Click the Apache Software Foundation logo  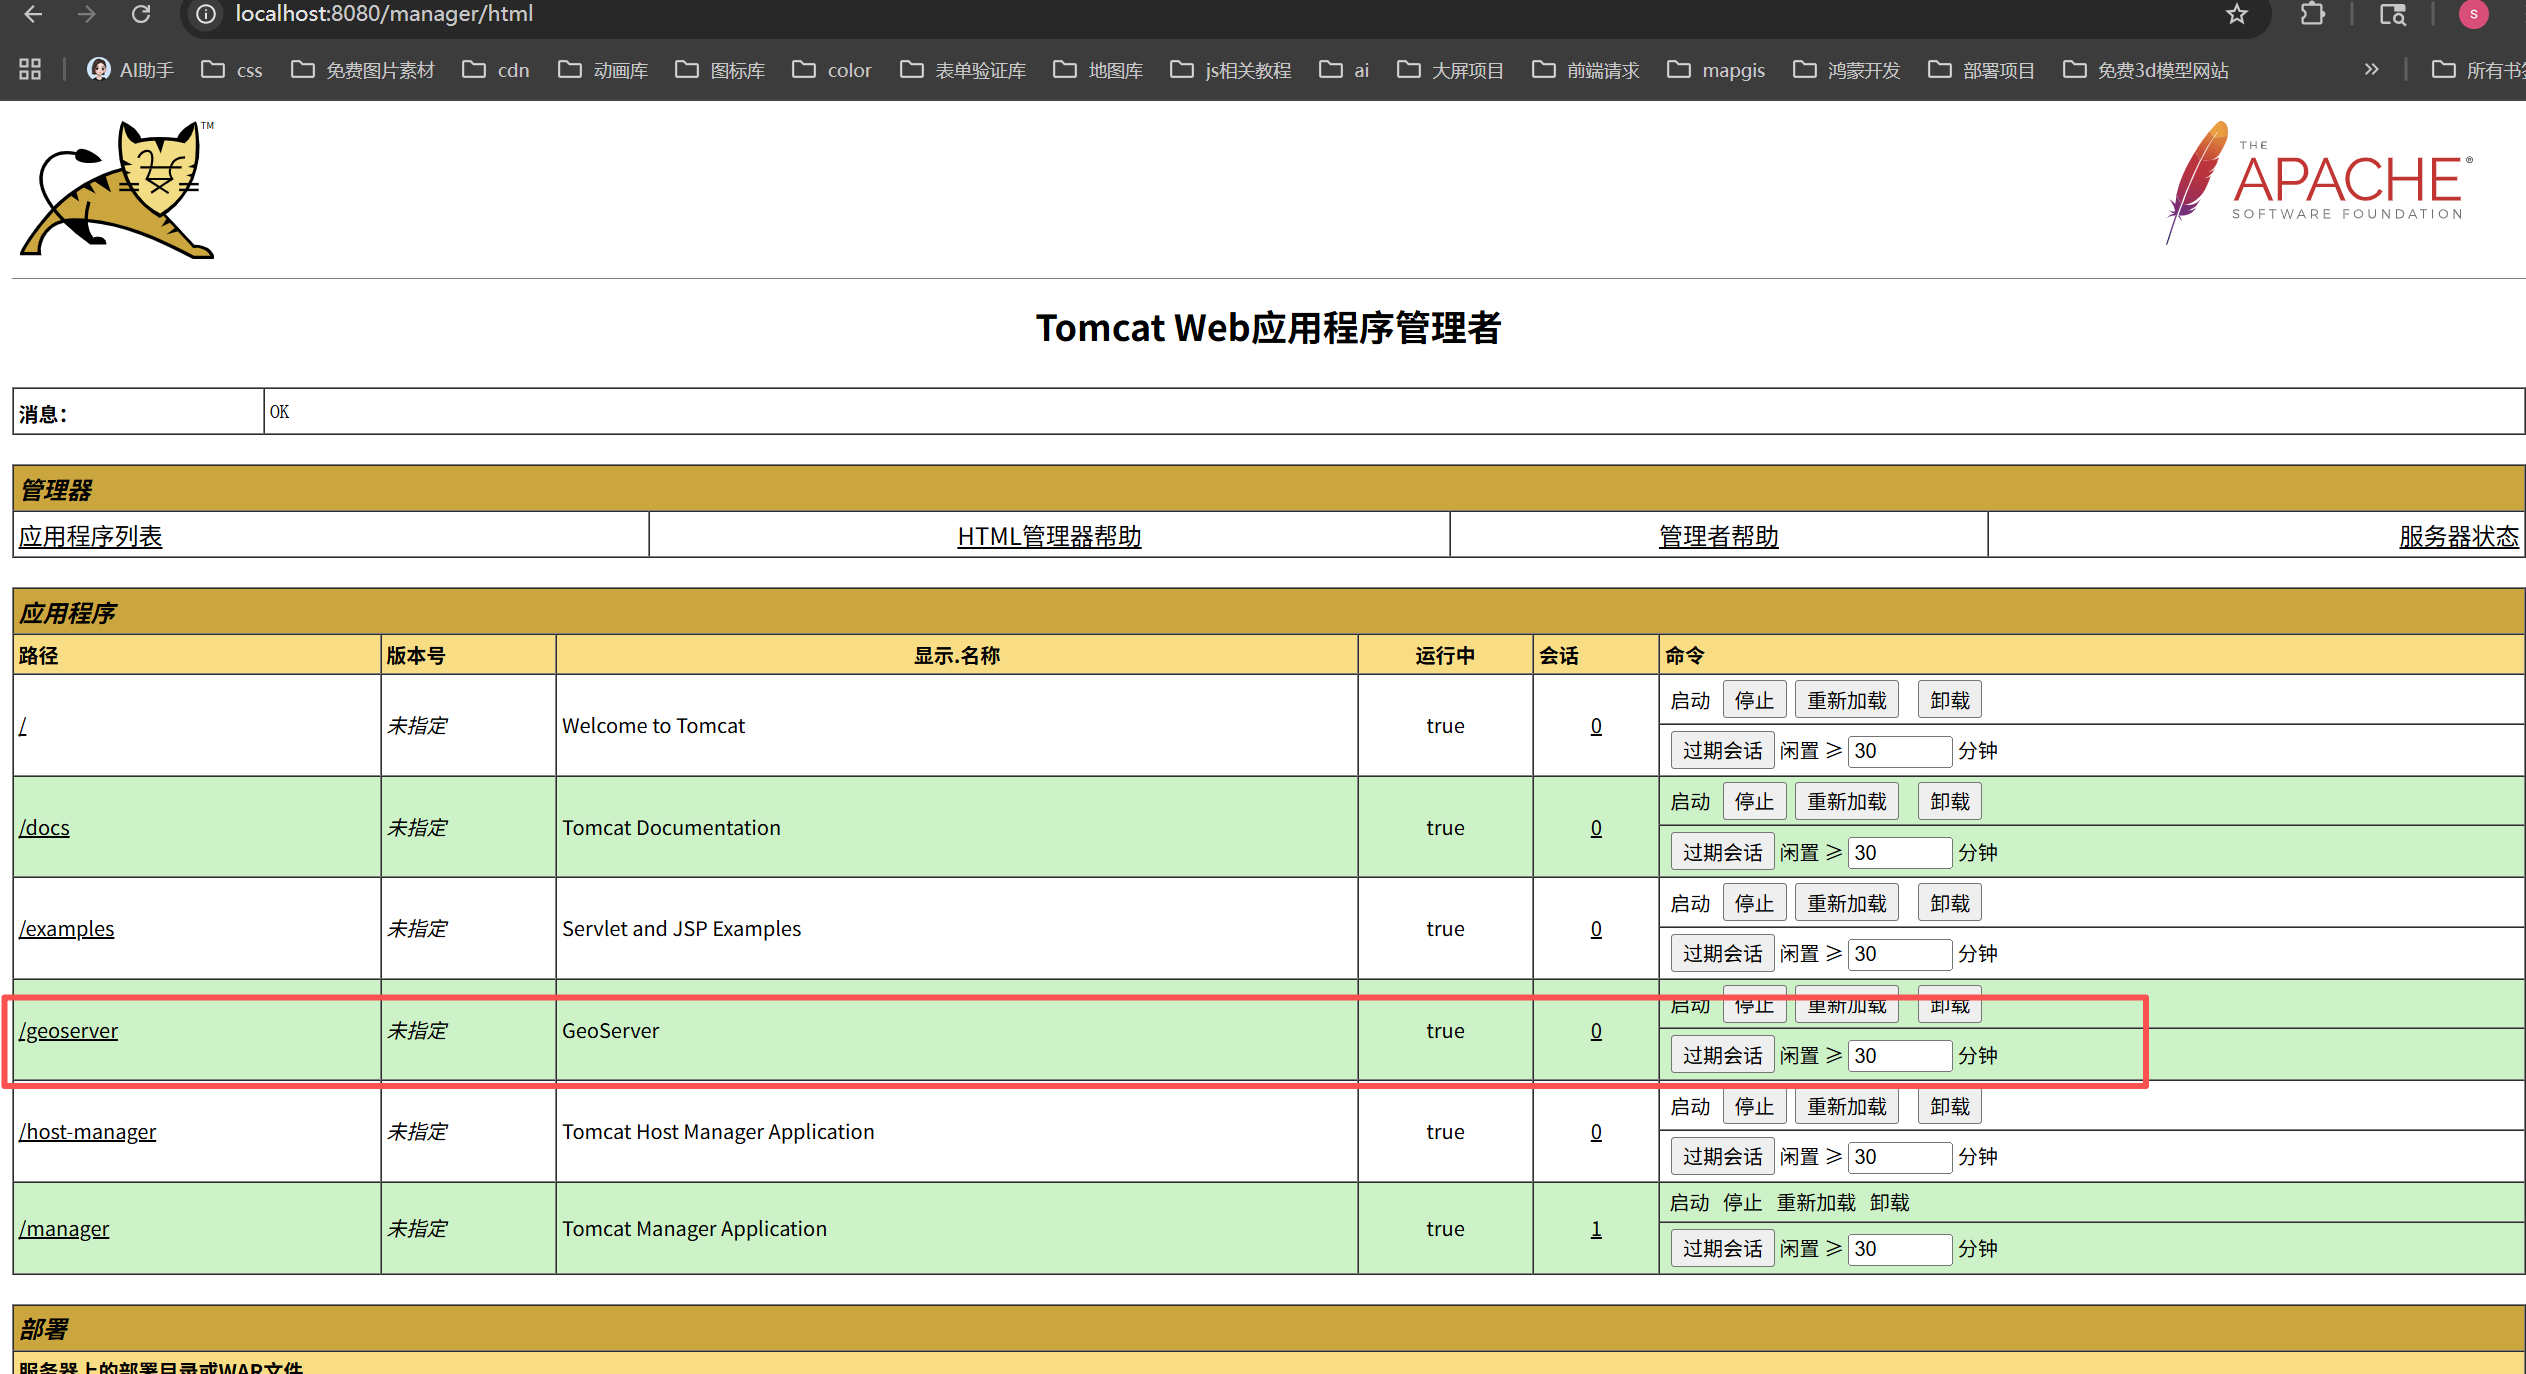coord(2320,182)
